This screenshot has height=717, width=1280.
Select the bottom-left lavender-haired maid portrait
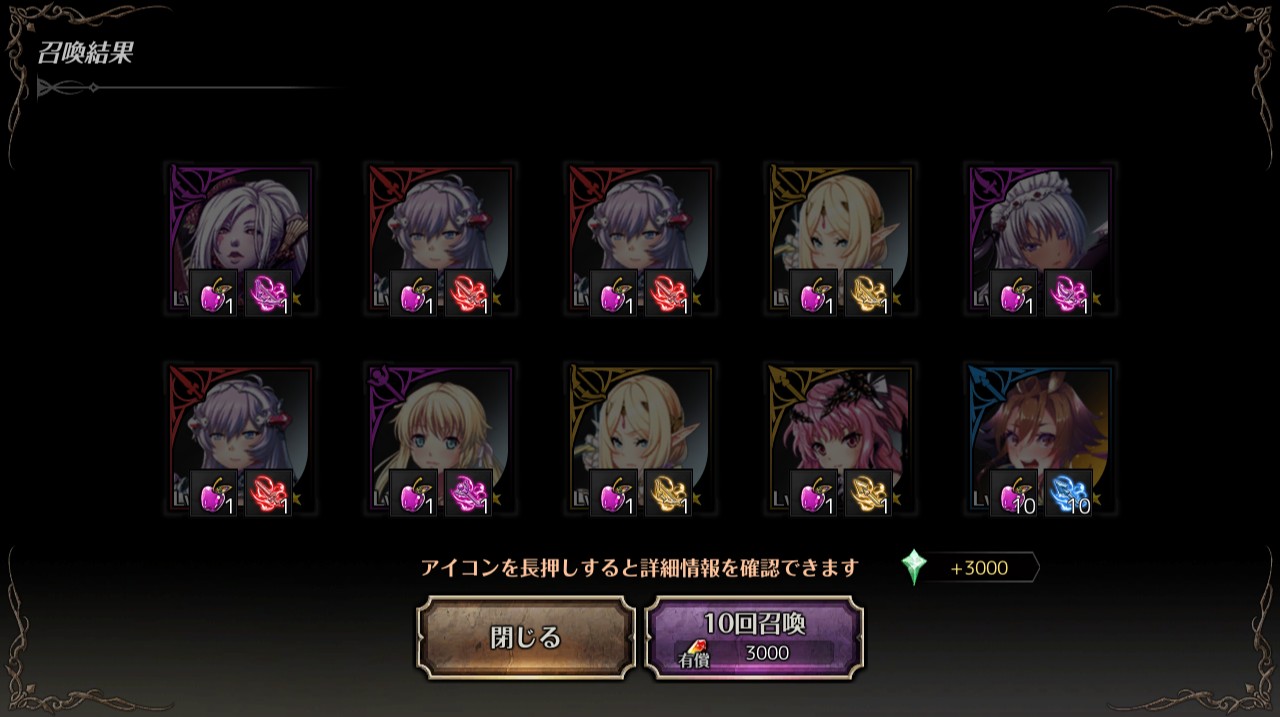click(x=241, y=439)
